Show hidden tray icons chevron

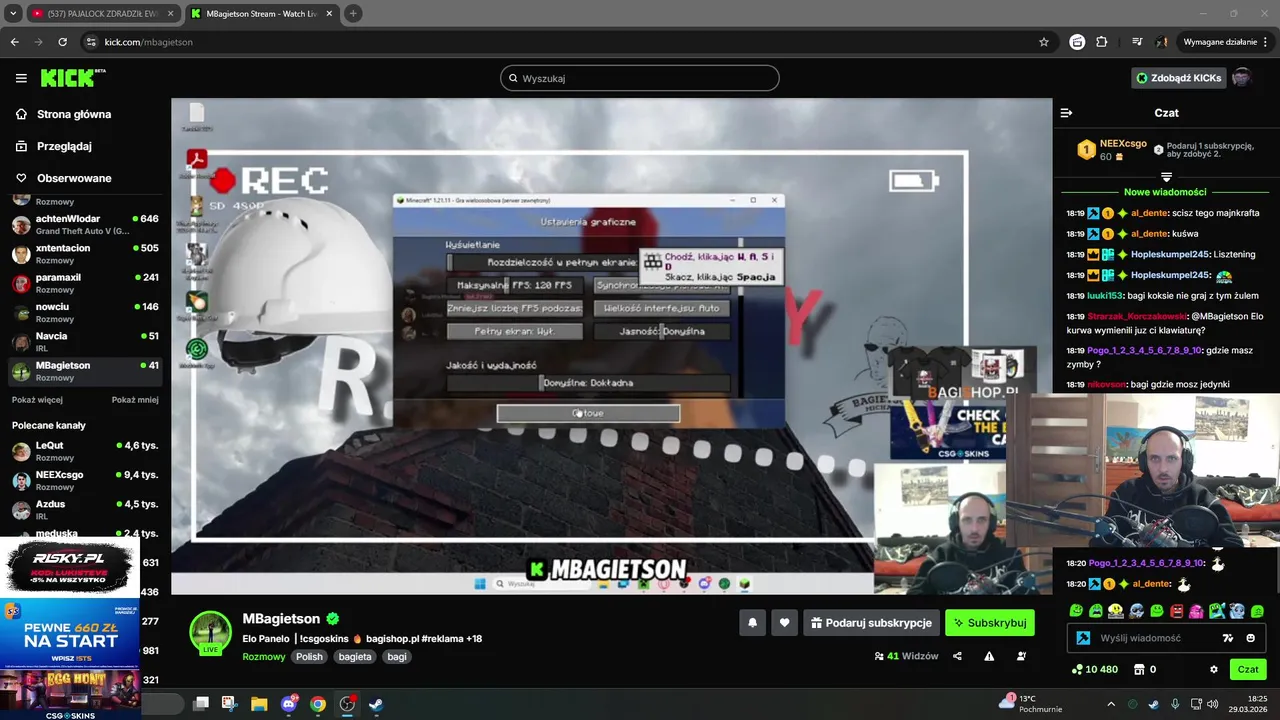(1113, 704)
